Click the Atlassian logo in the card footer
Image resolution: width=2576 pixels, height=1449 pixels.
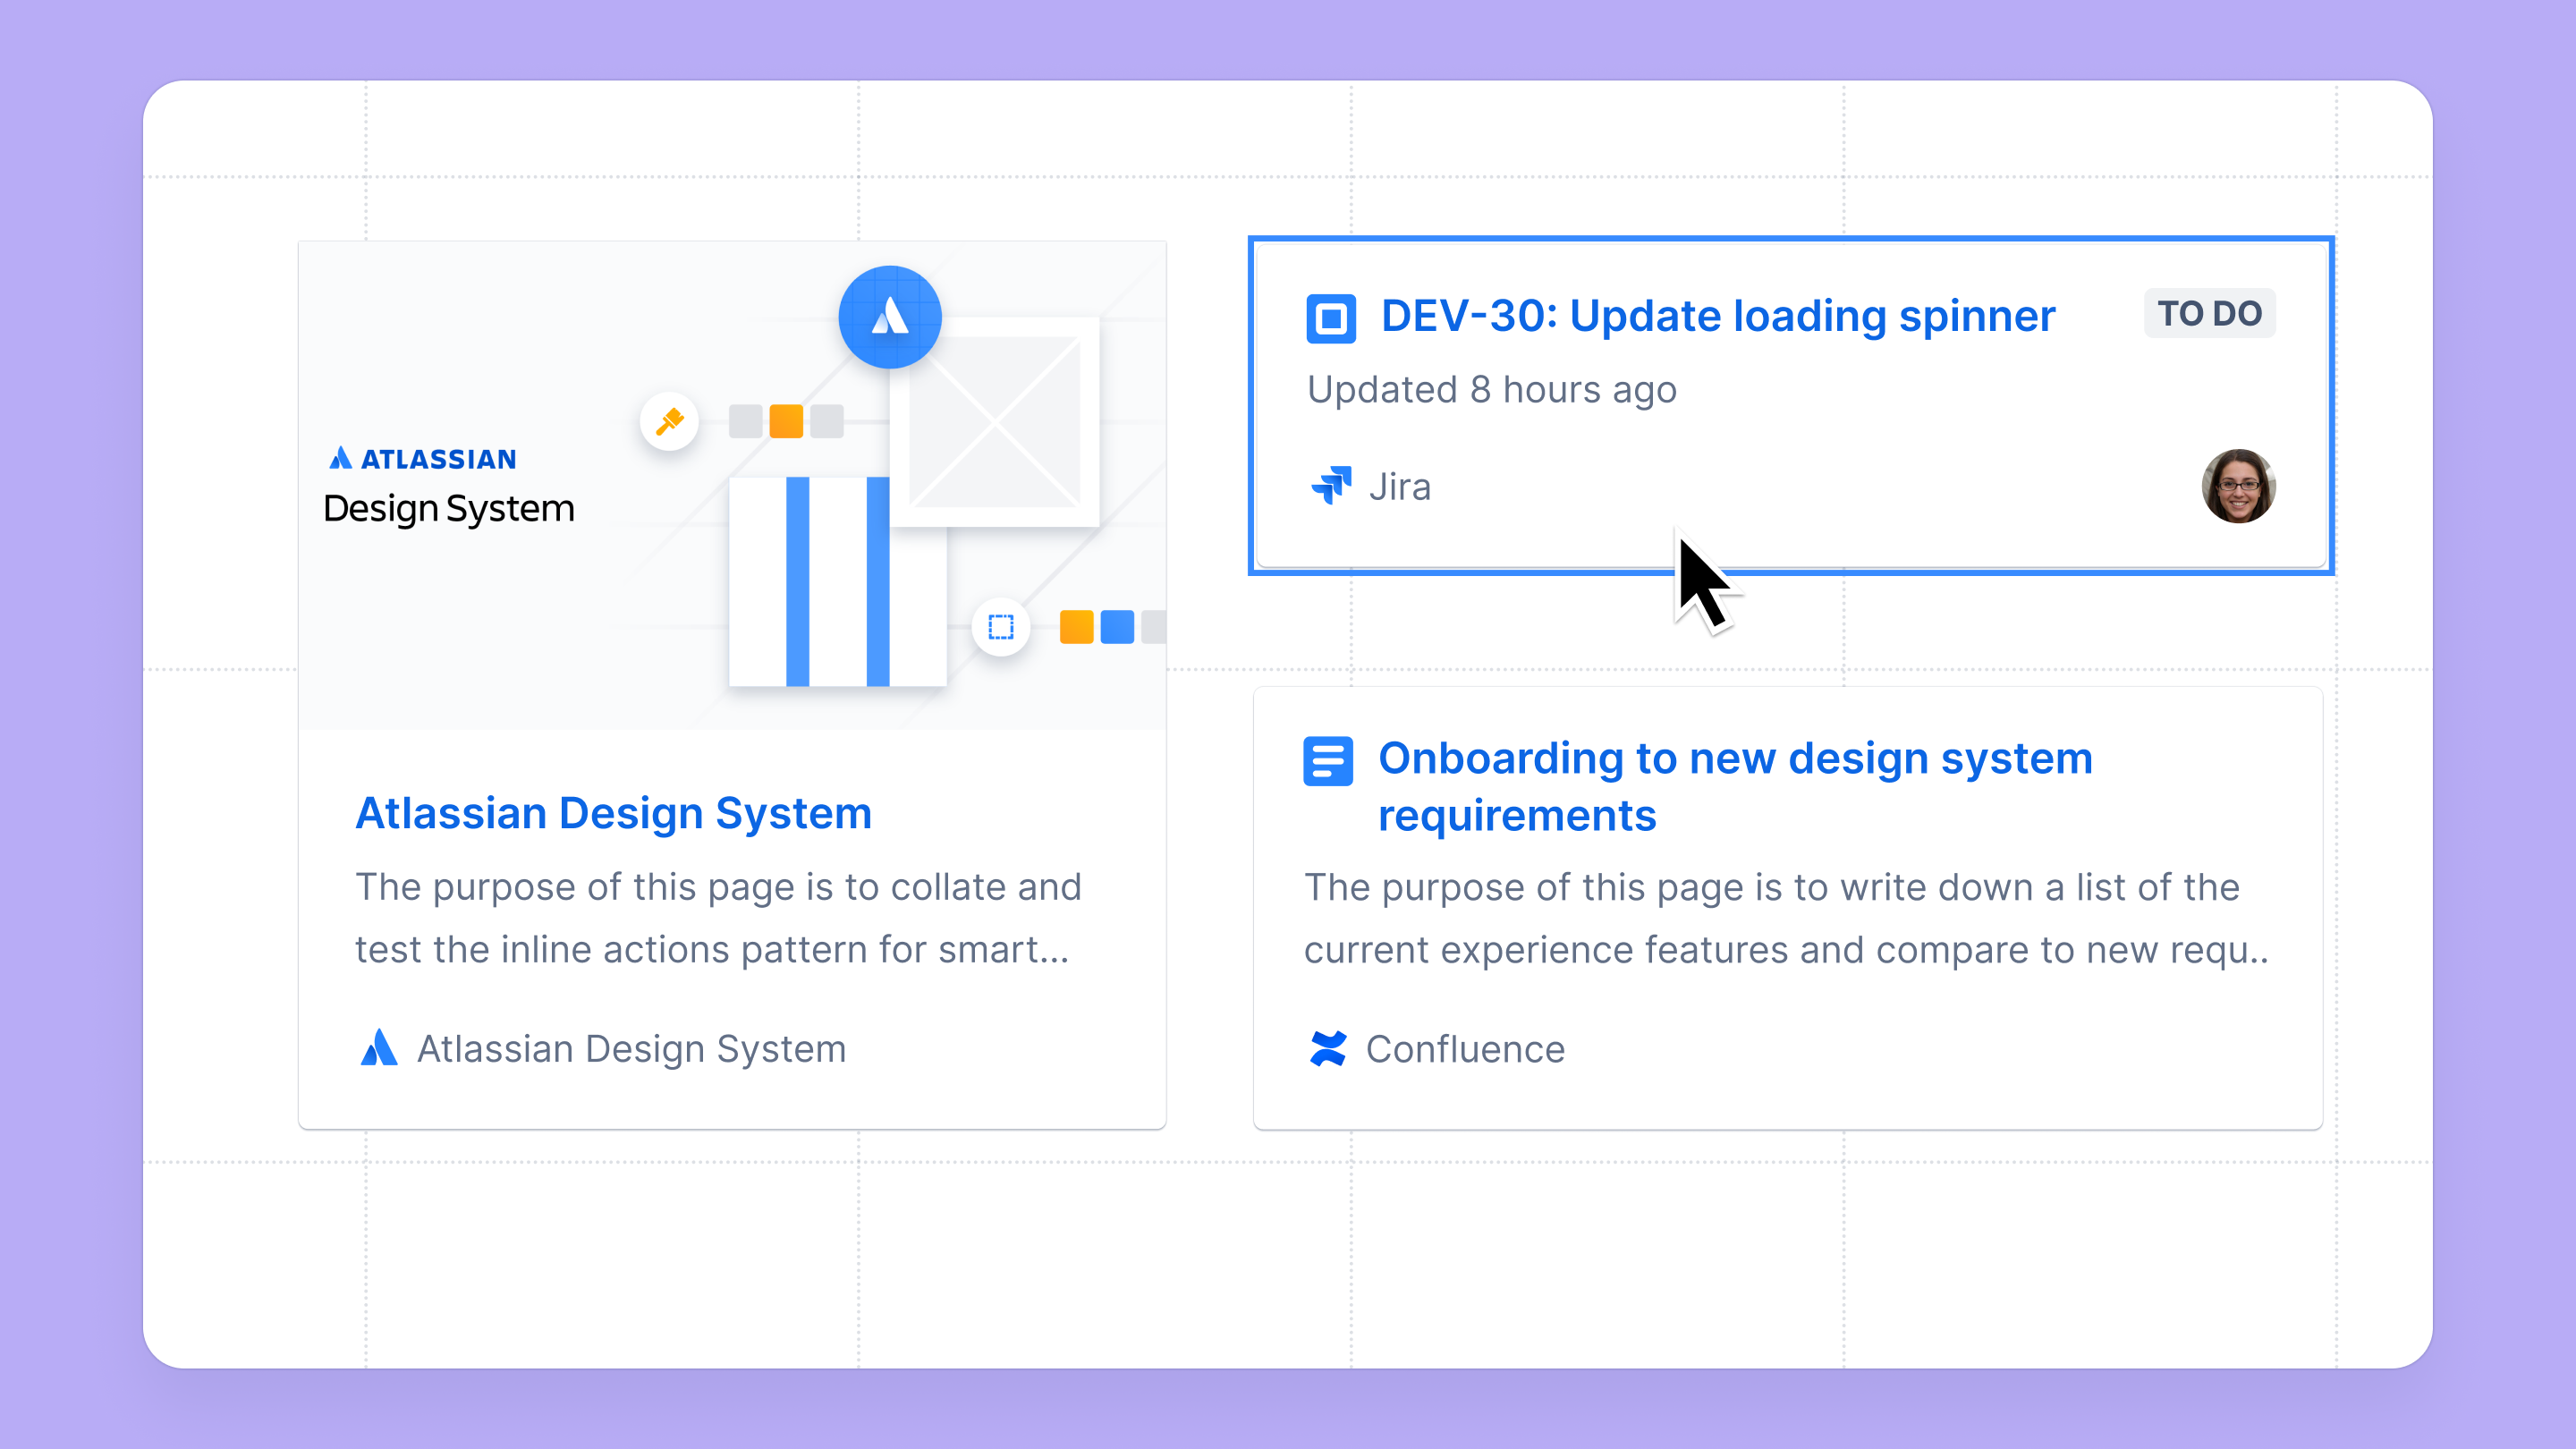coord(379,1048)
